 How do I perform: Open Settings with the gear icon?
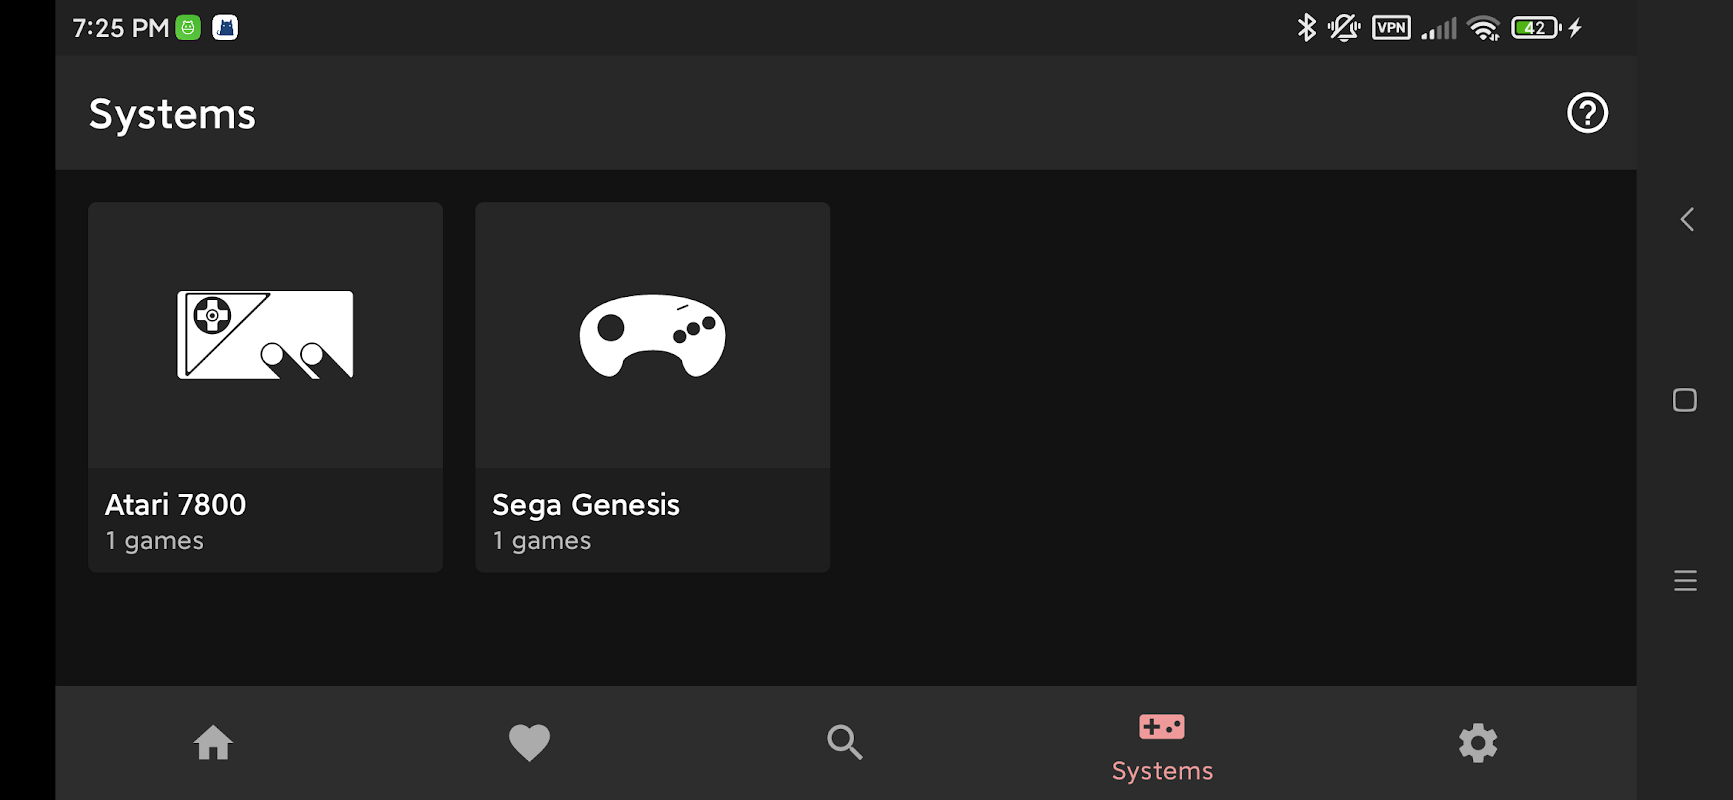[1478, 743]
